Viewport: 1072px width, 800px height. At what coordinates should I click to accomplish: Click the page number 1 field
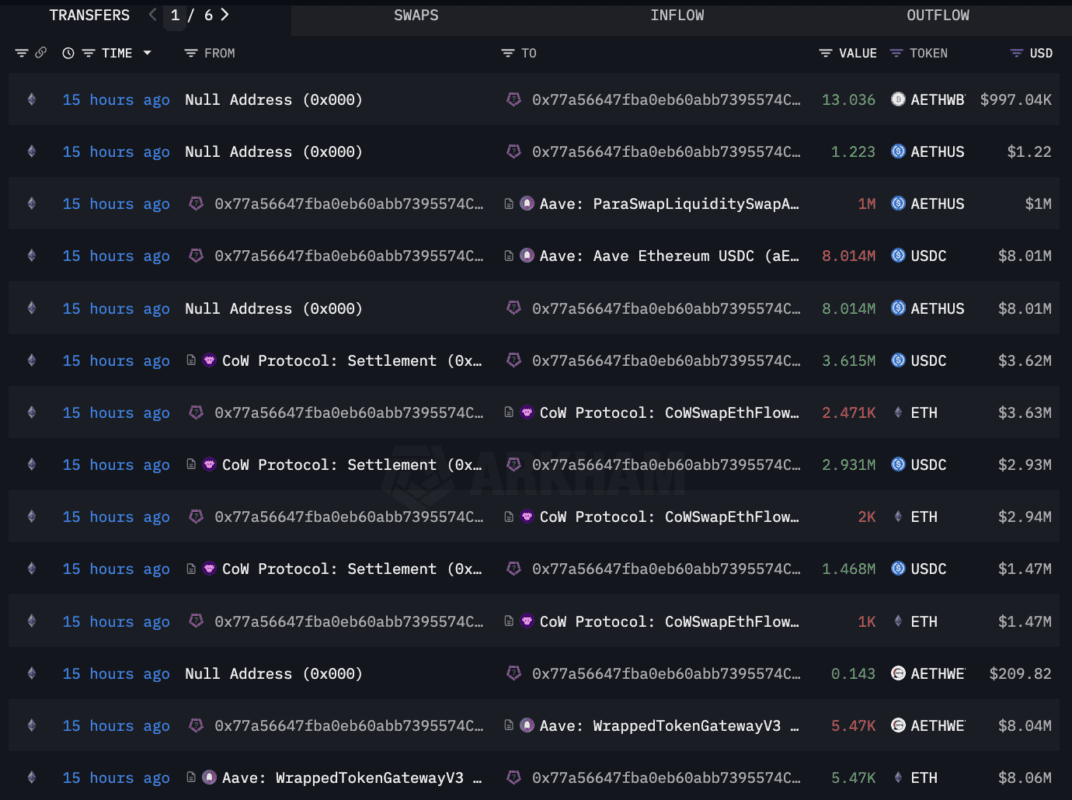point(175,15)
